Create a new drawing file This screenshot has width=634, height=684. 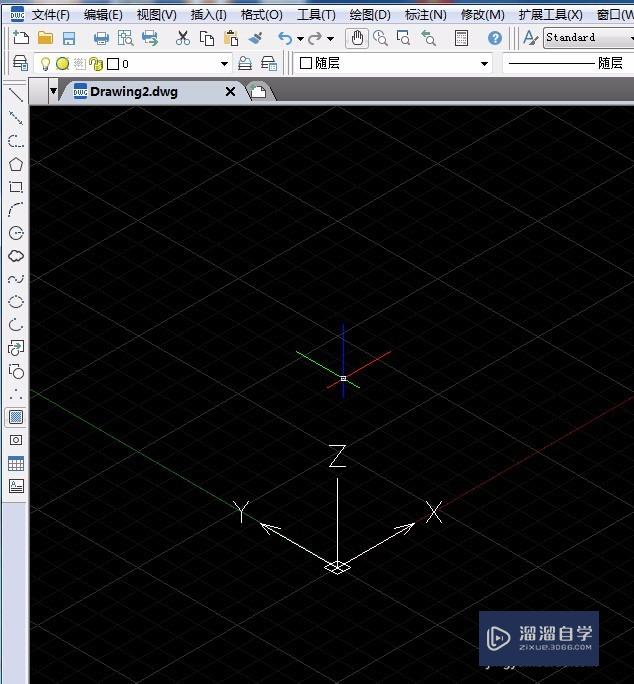tap(21, 38)
